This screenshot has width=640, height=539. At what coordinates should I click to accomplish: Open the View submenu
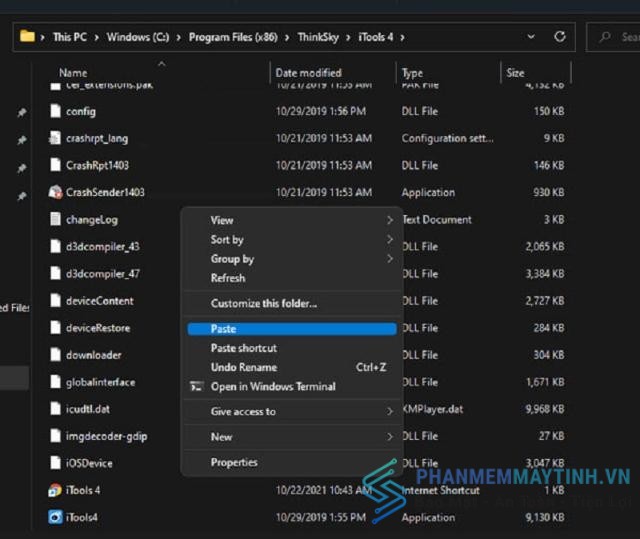coord(291,220)
